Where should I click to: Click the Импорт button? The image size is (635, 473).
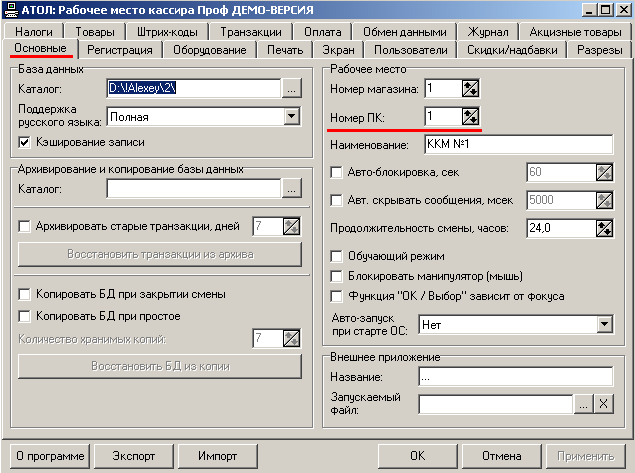tap(217, 456)
